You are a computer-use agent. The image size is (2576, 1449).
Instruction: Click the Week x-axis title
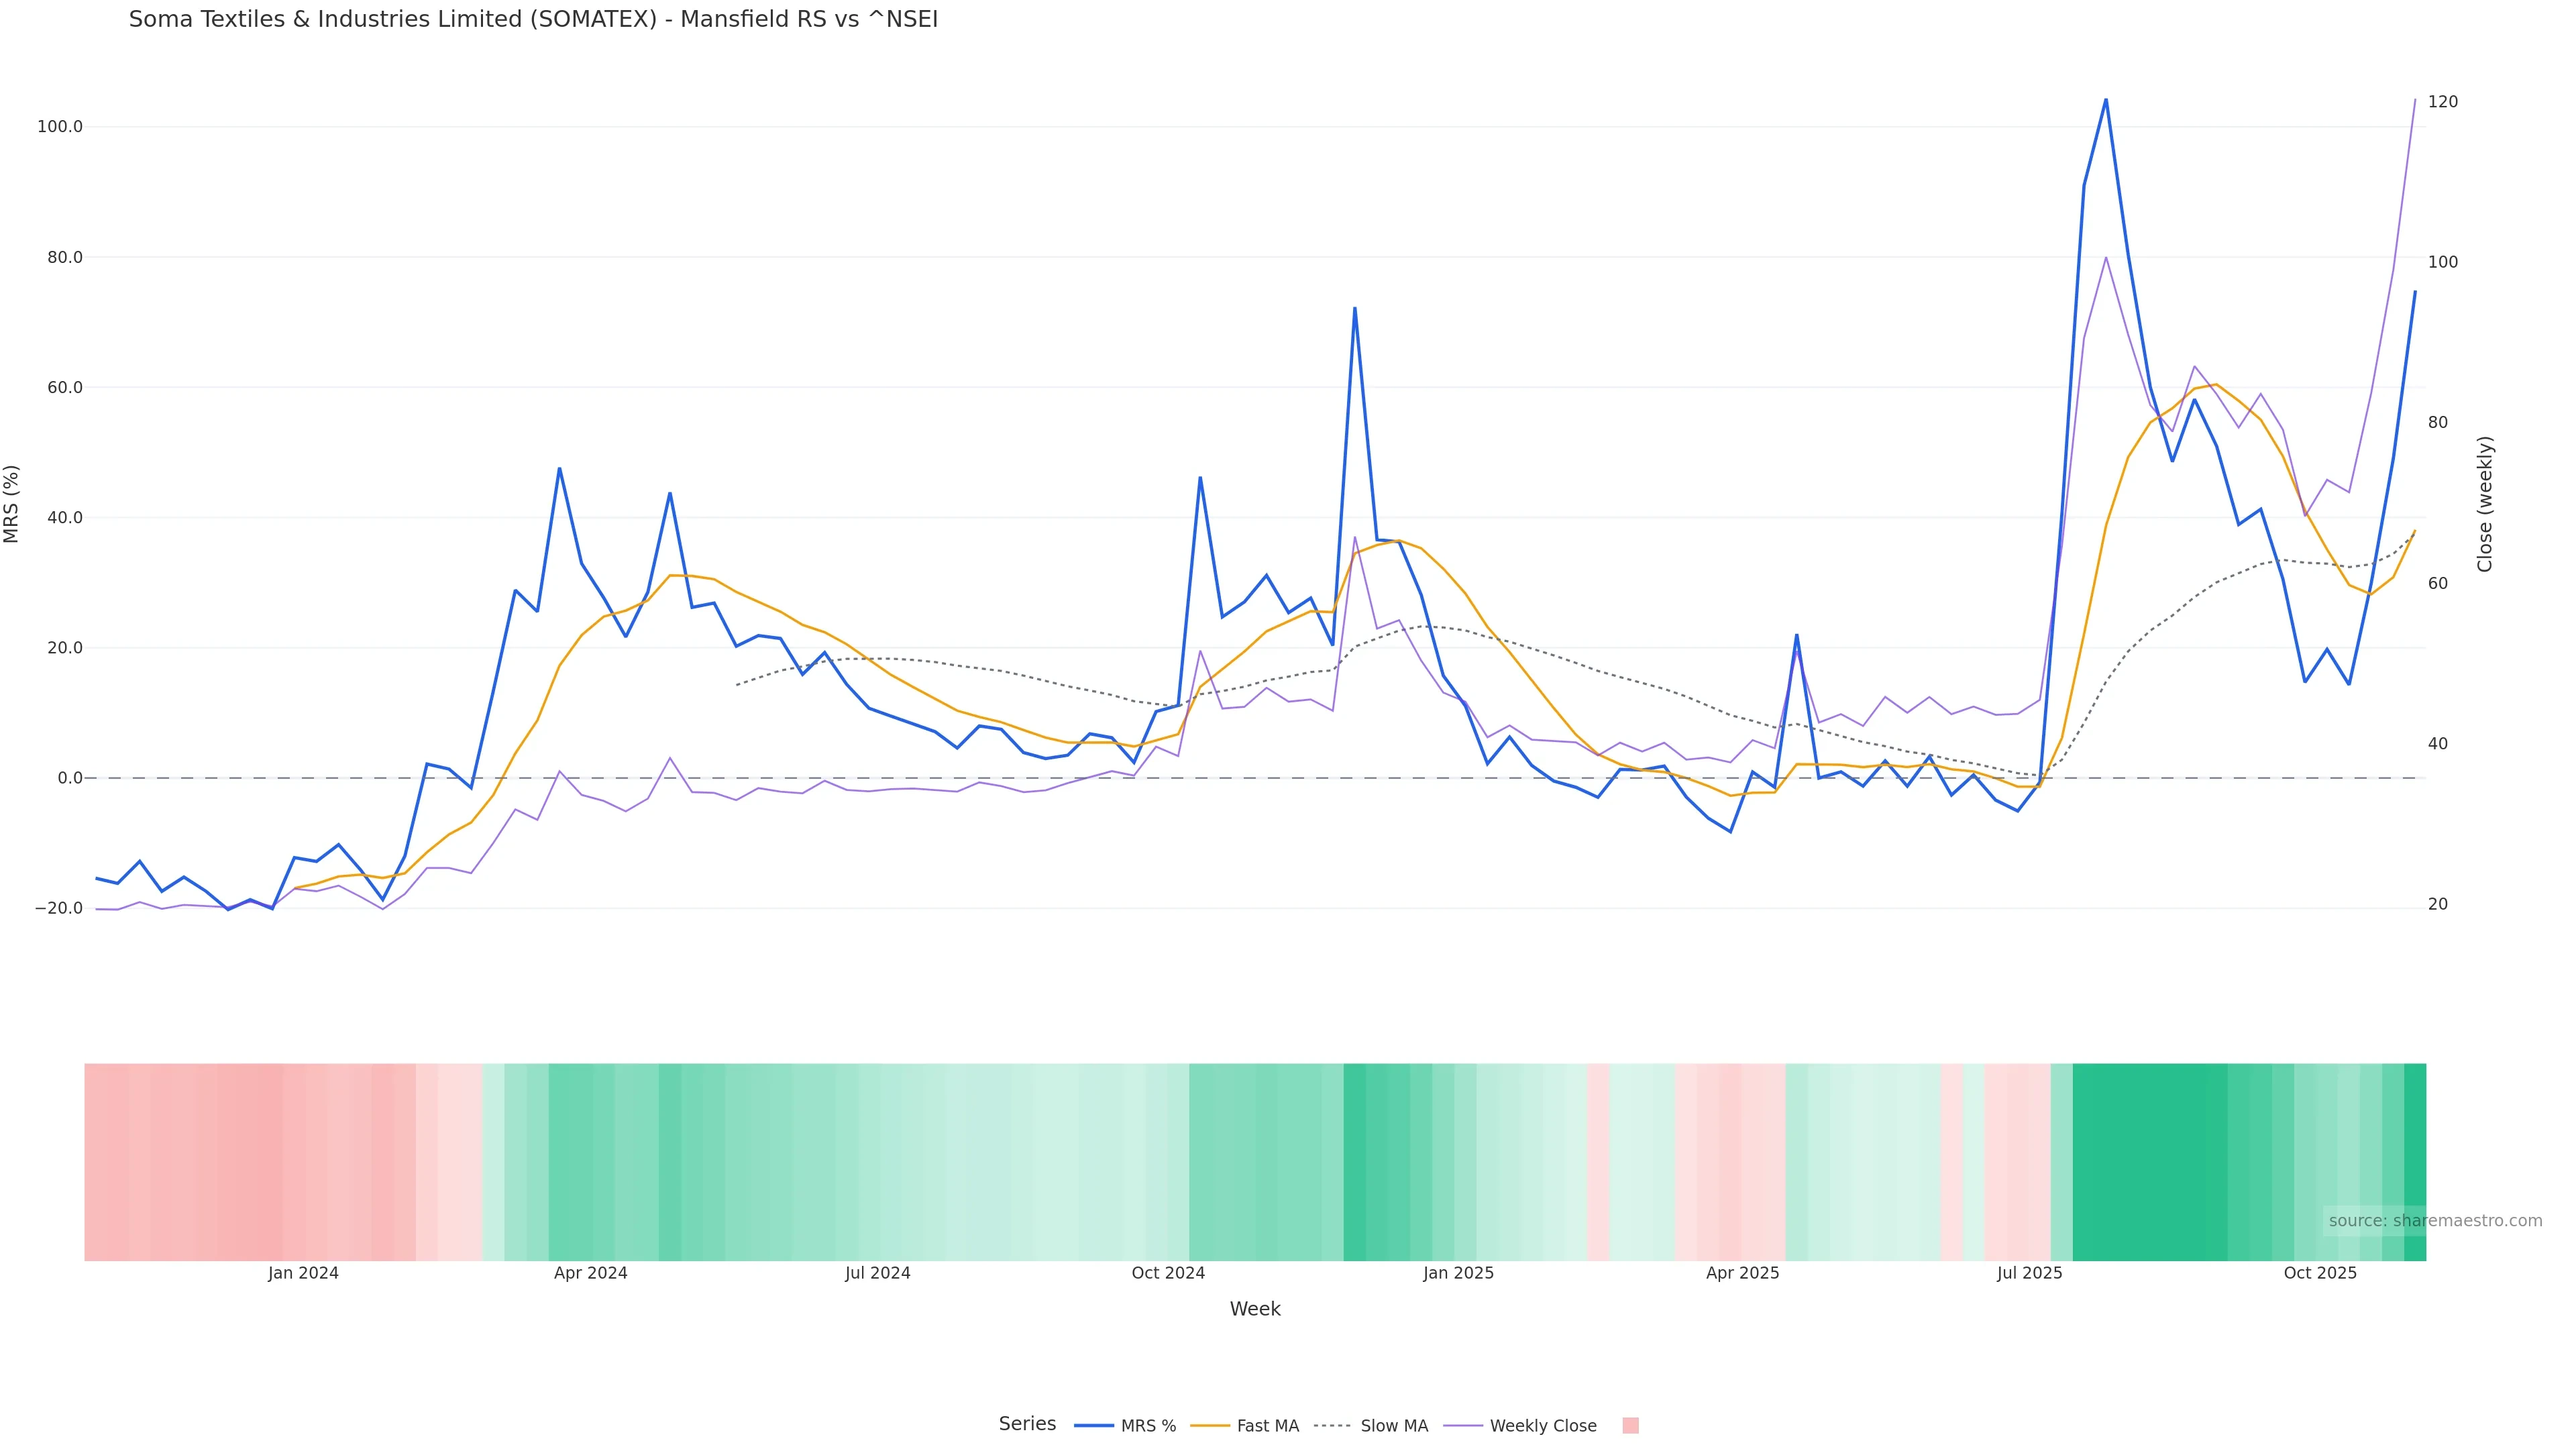pyautogui.click(x=1255, y=1309)
